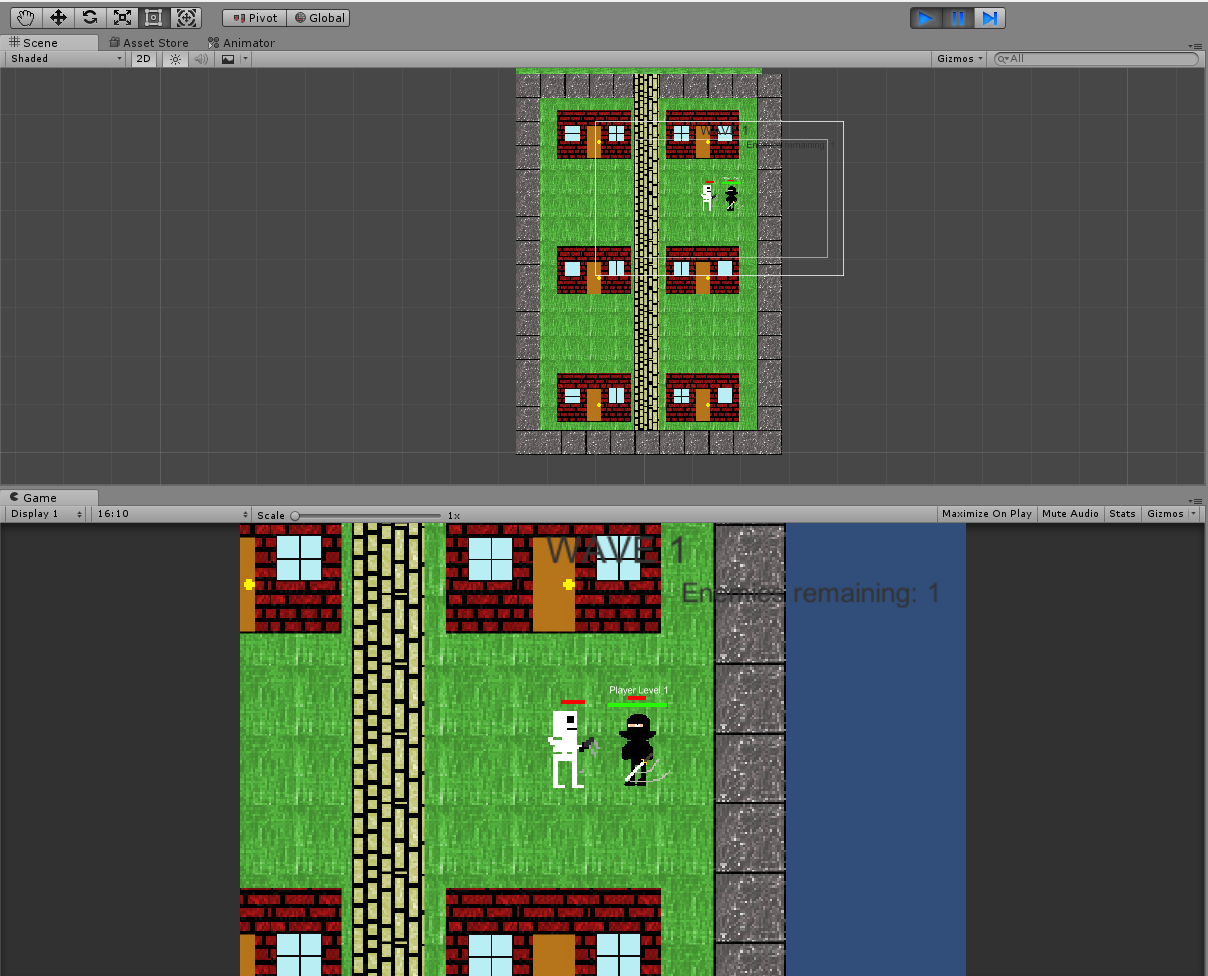The width and height of the screenshot is (1208, 976).
Task: Show game Stats overlay
Action: [x=1121, y=513]
